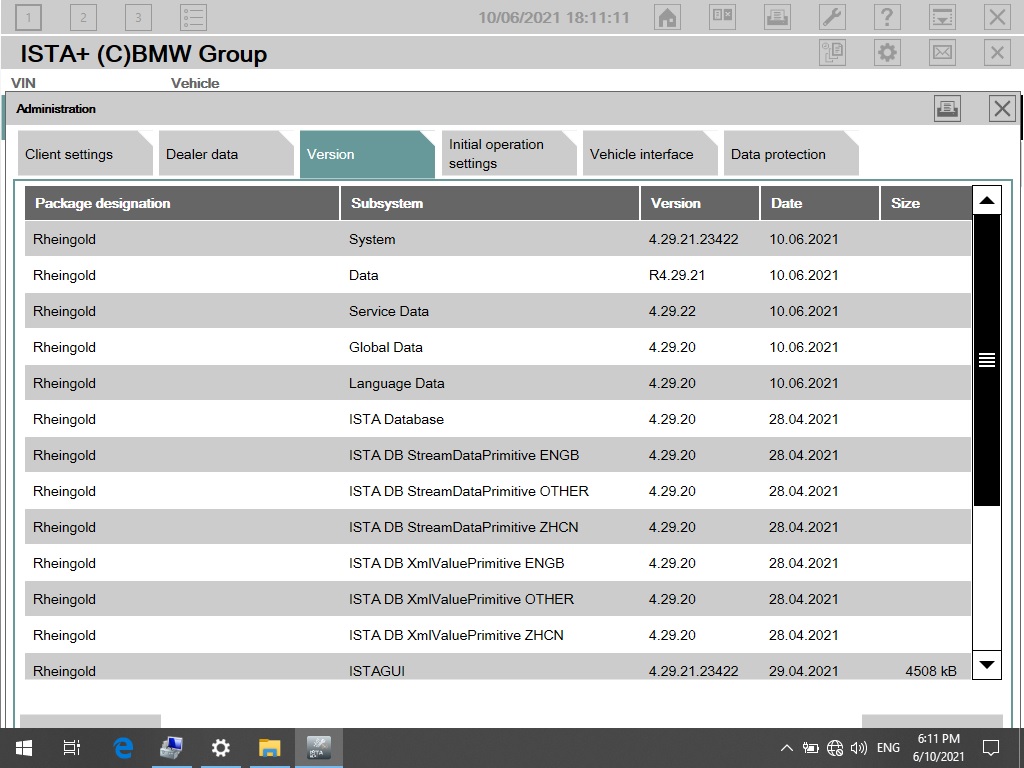Click the Subsystem column header
Image resolution: width=1024 pixels, height=768 pixels.
pyautogui.click(x=490, y=203)
